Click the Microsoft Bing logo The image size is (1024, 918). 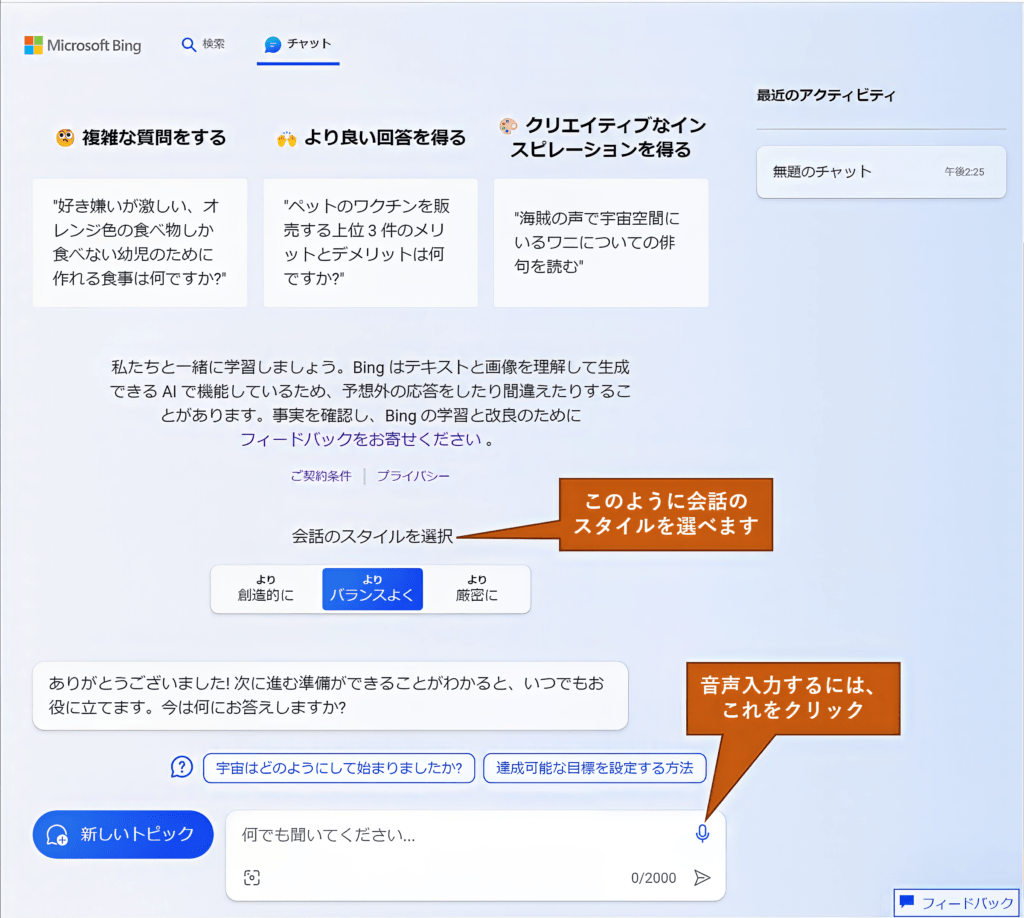point(83,45)
